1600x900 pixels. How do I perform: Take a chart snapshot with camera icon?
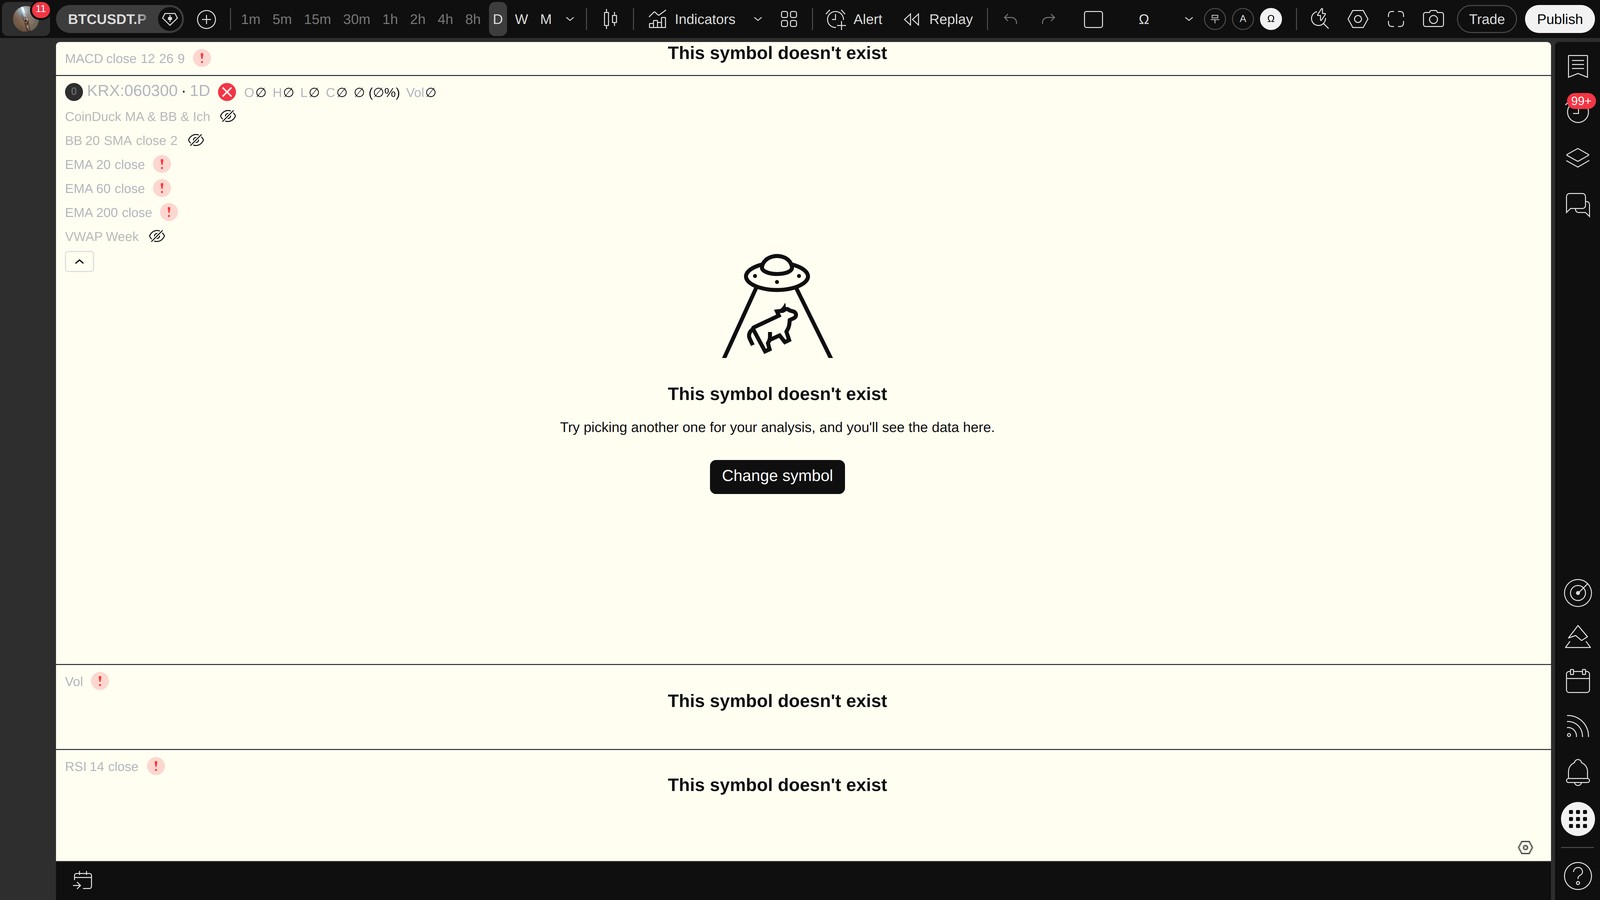click(x=1433, y=19)
